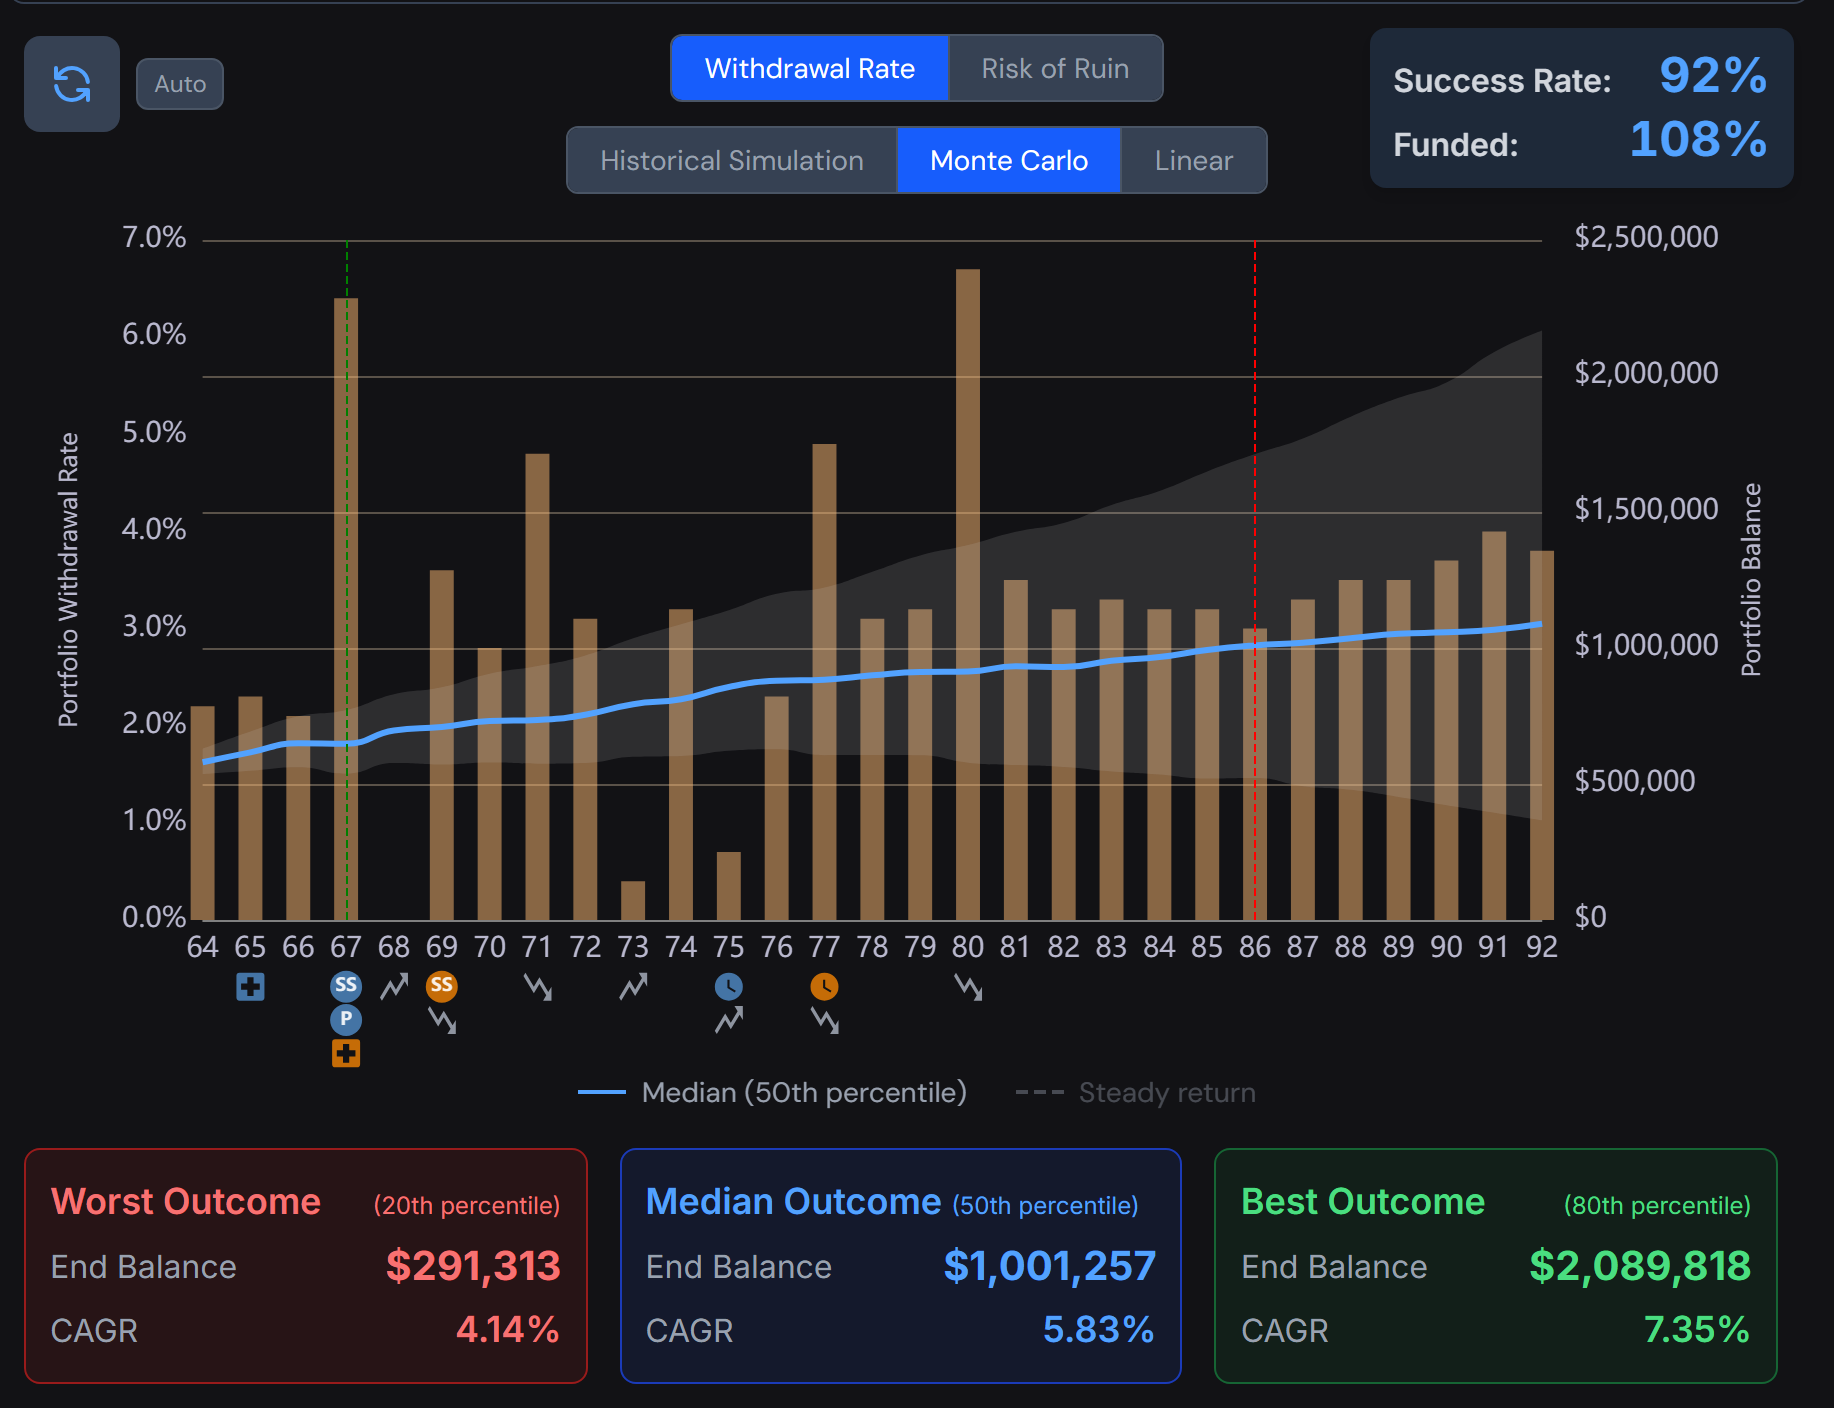This screenshot has width=1834, height=1408.
Task: Click the orange clock icon at age 77
Action: pyautogui.click(x=824, y=987)
